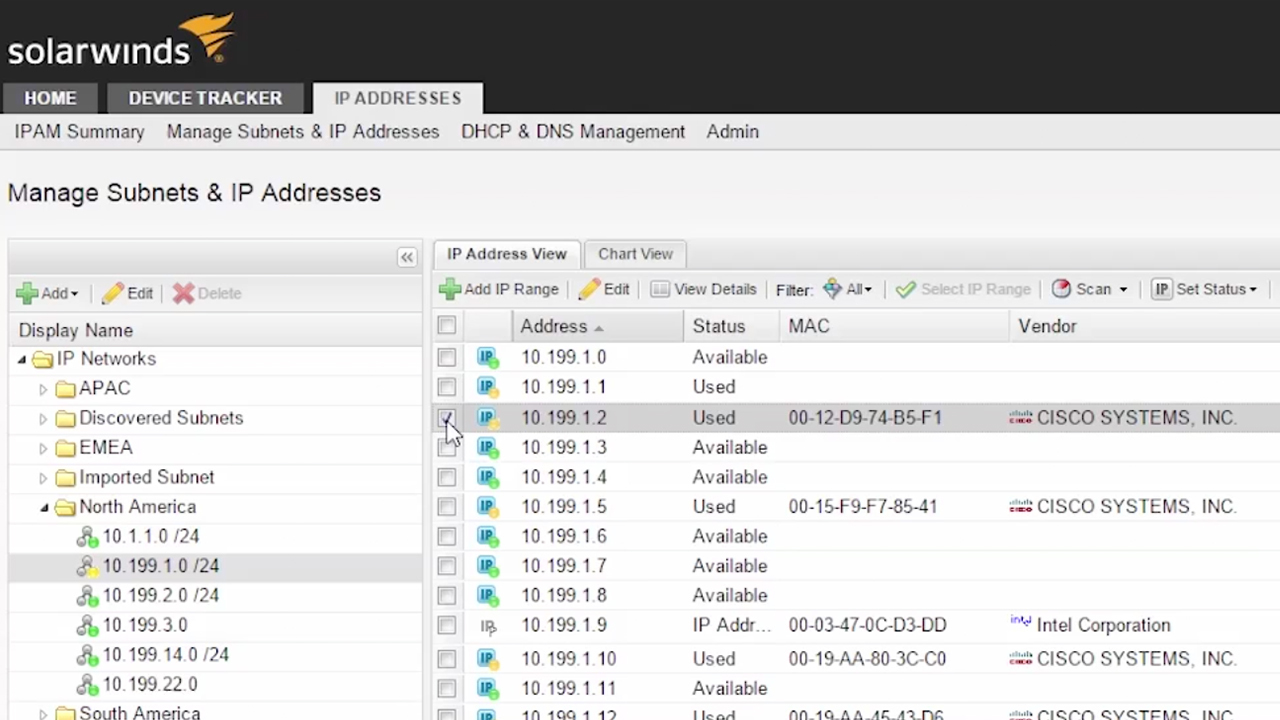The image size is (1280, 720).
Task: Switch to Chart View tab
Action: click(x=635, y=254)
